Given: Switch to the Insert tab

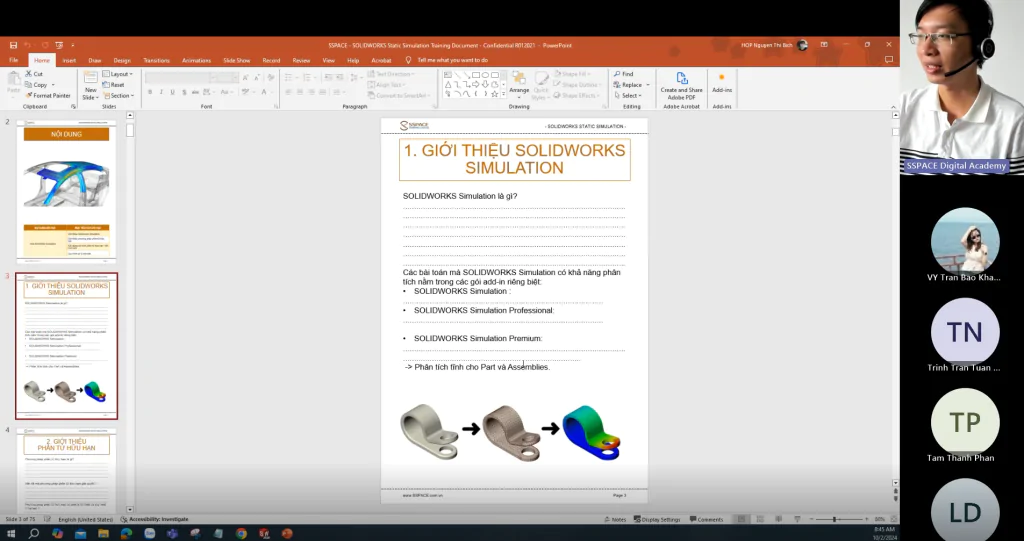Looking at the screenshot, I should (69, 60).
